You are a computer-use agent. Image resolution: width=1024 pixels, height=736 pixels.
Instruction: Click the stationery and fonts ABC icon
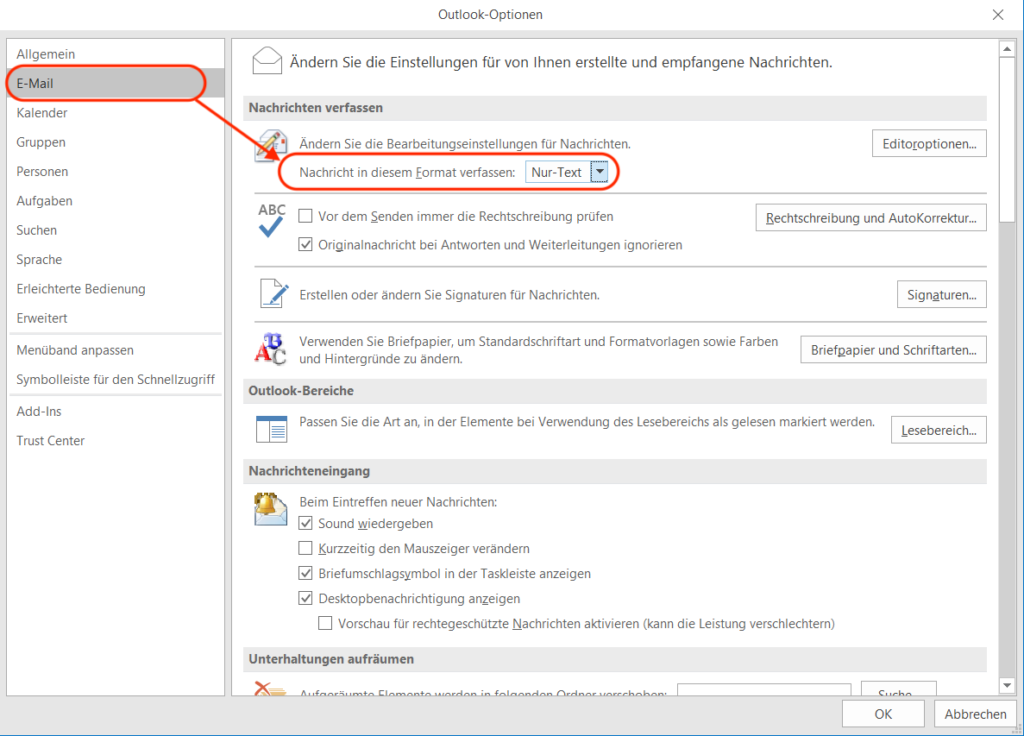coord(270,349)
